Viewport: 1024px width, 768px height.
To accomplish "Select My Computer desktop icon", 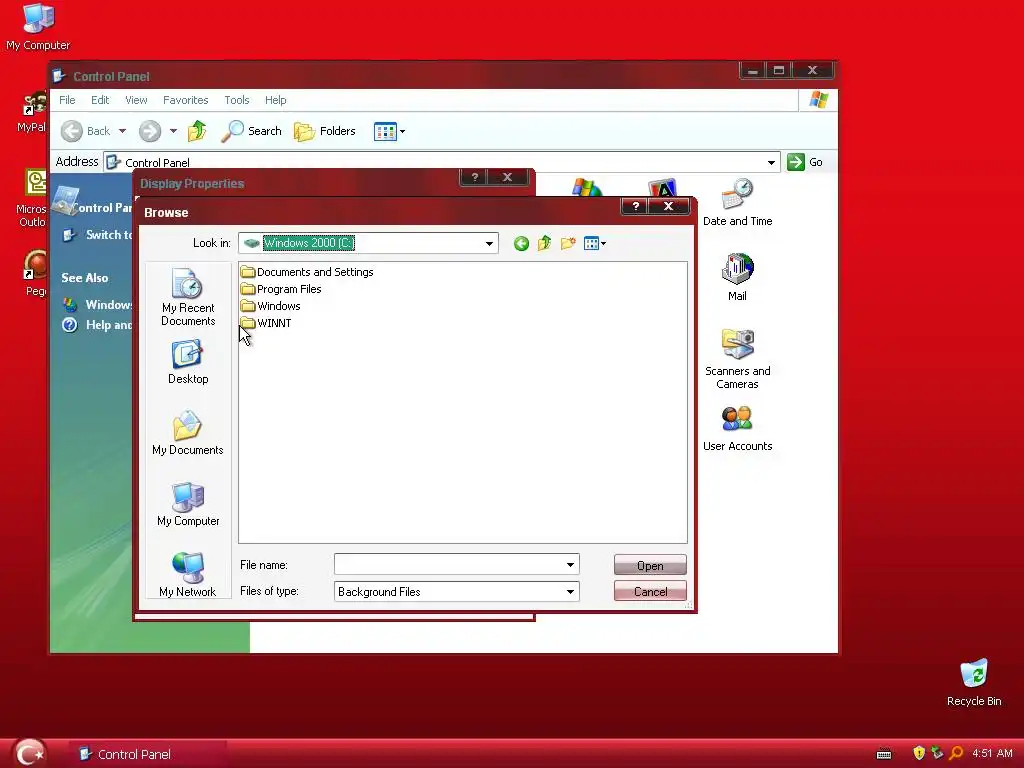I will pyautogui.click(x=38, y=27).
